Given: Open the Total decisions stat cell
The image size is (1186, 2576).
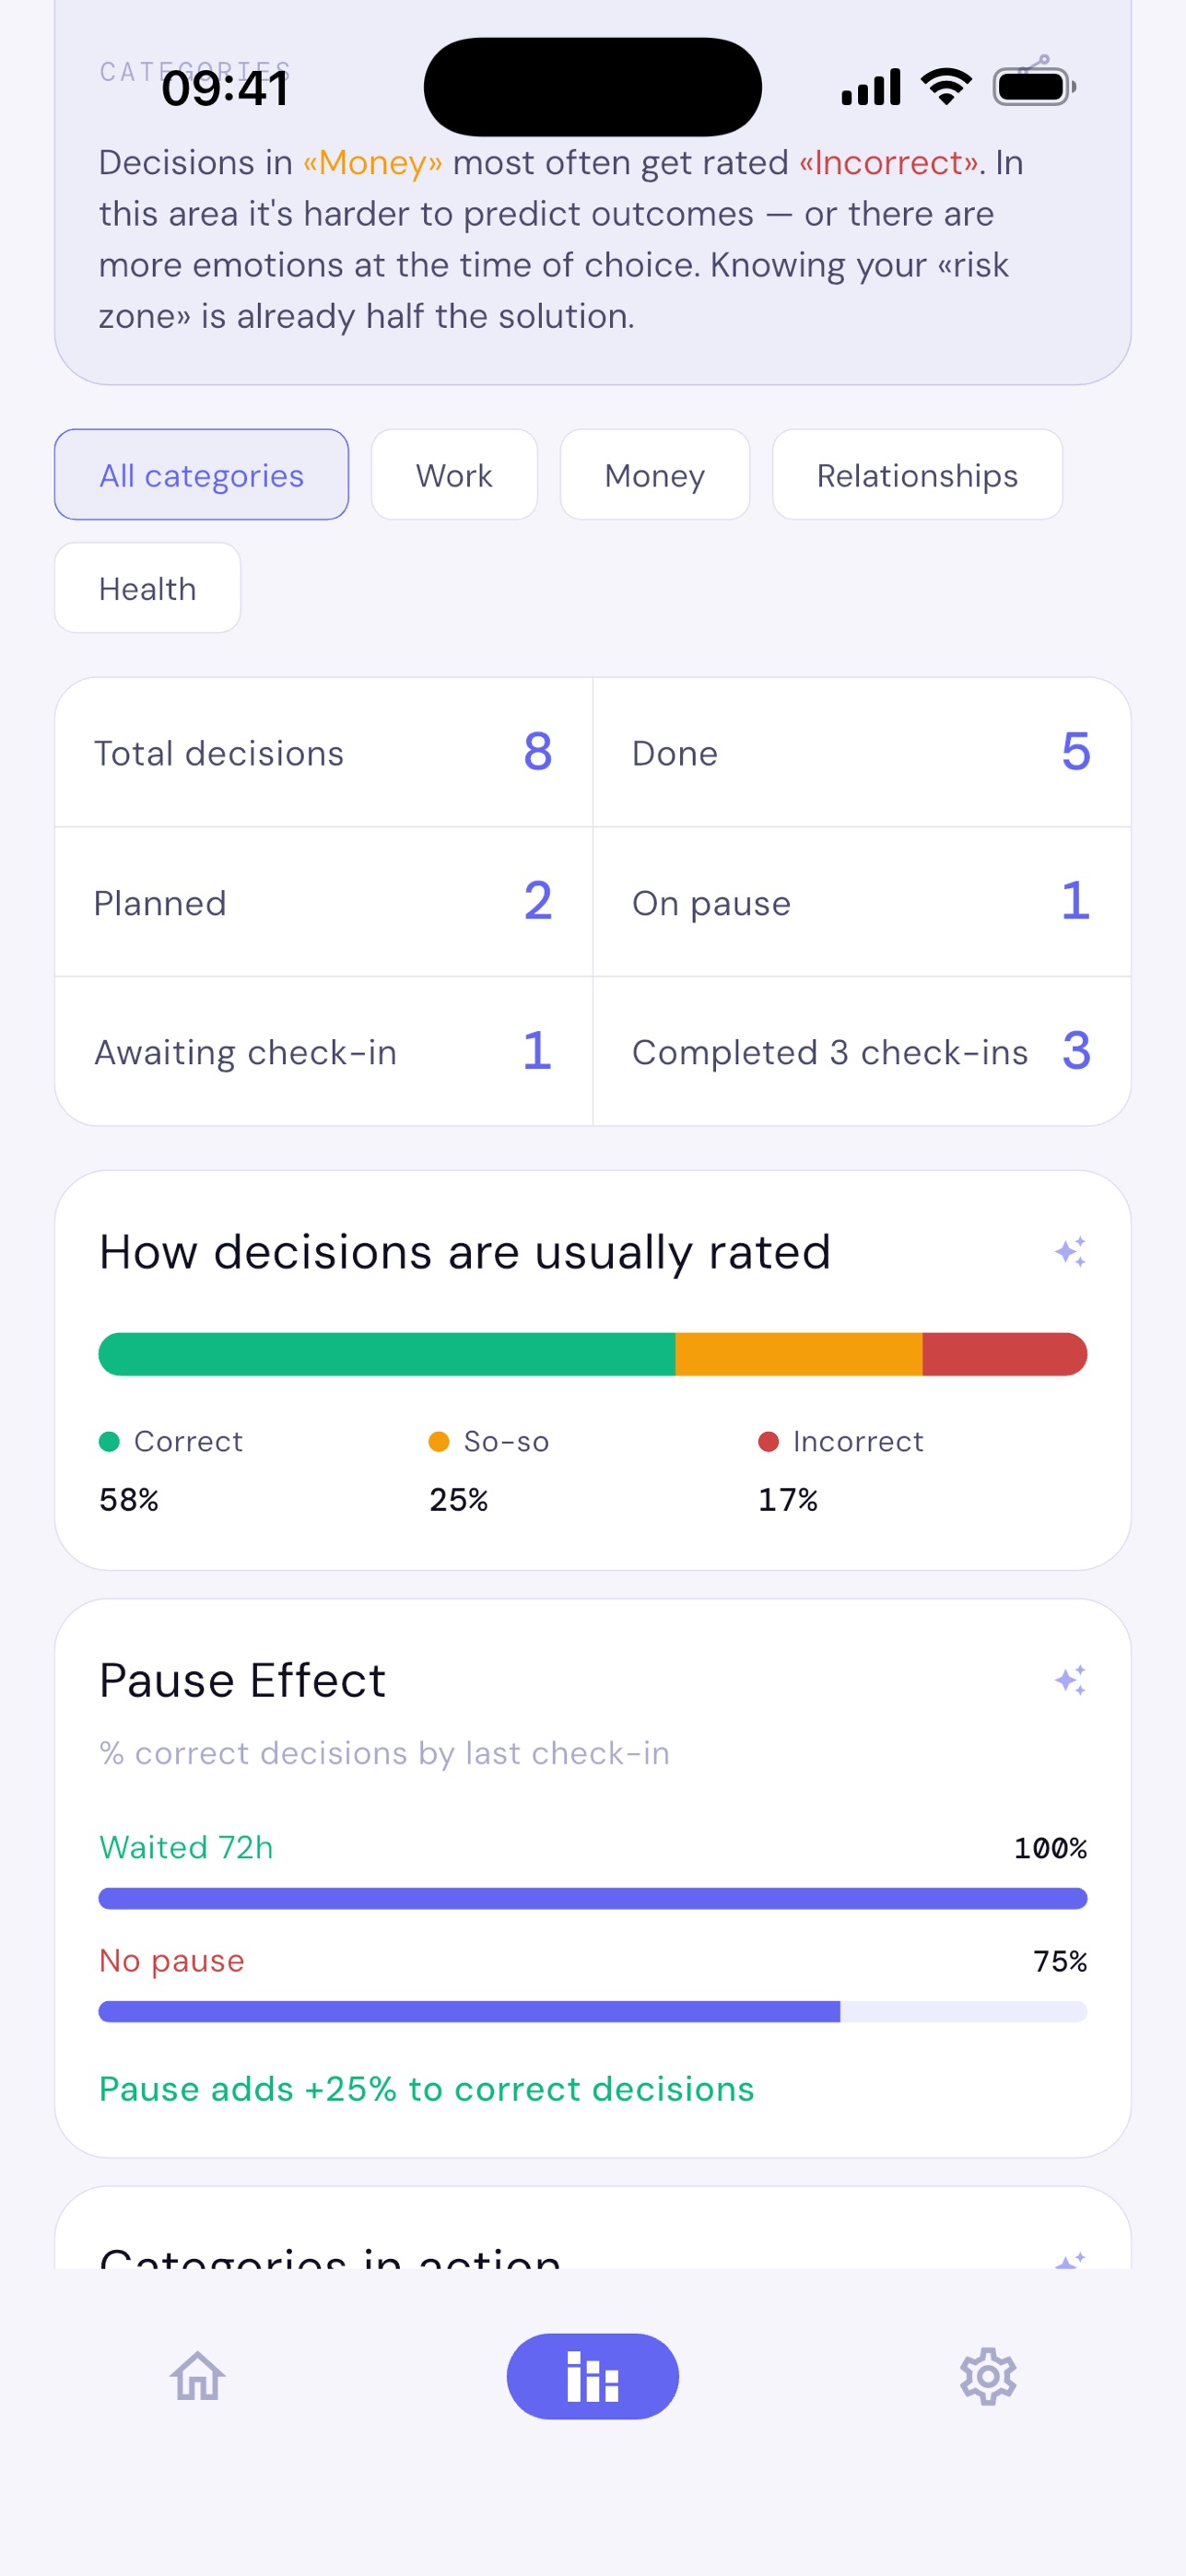Looking at the screenshot, I should (x=324, y=752).
